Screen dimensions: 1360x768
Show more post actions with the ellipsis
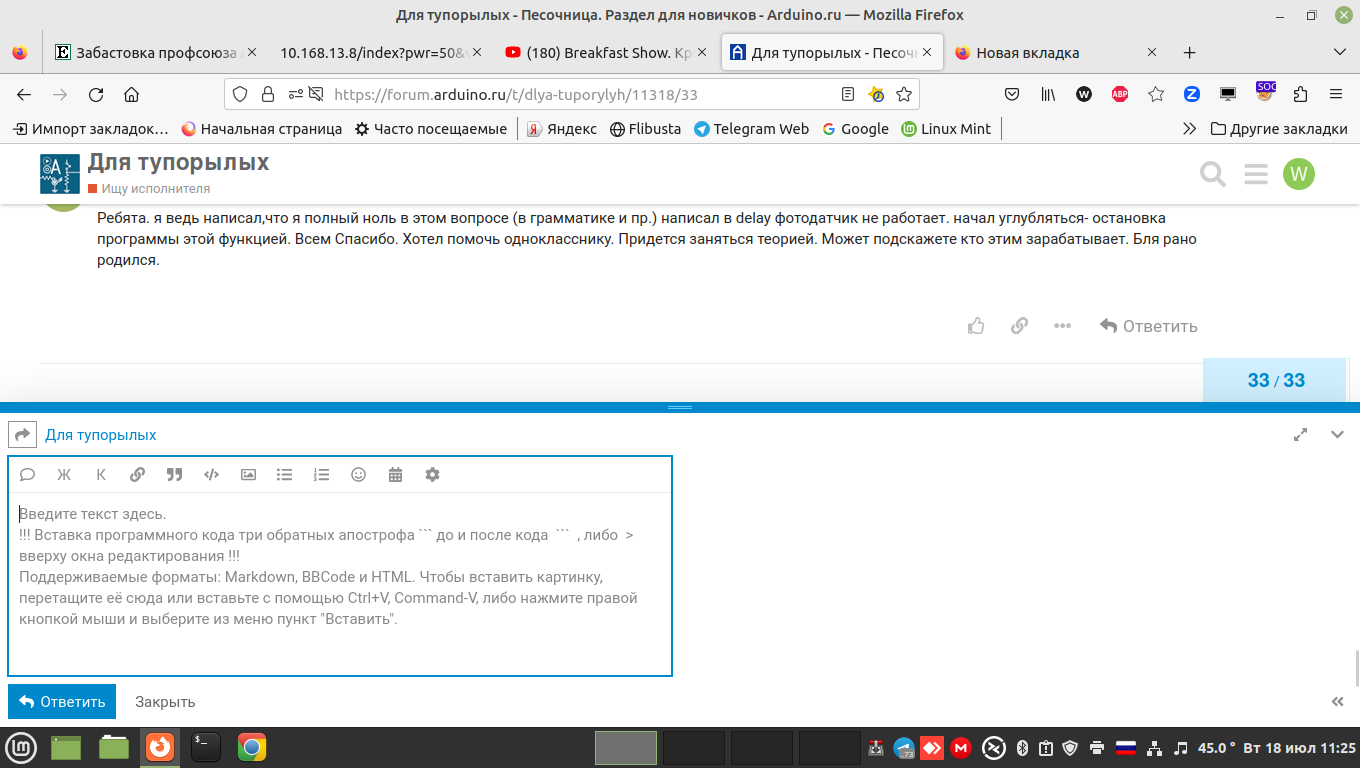(1062, 326)
